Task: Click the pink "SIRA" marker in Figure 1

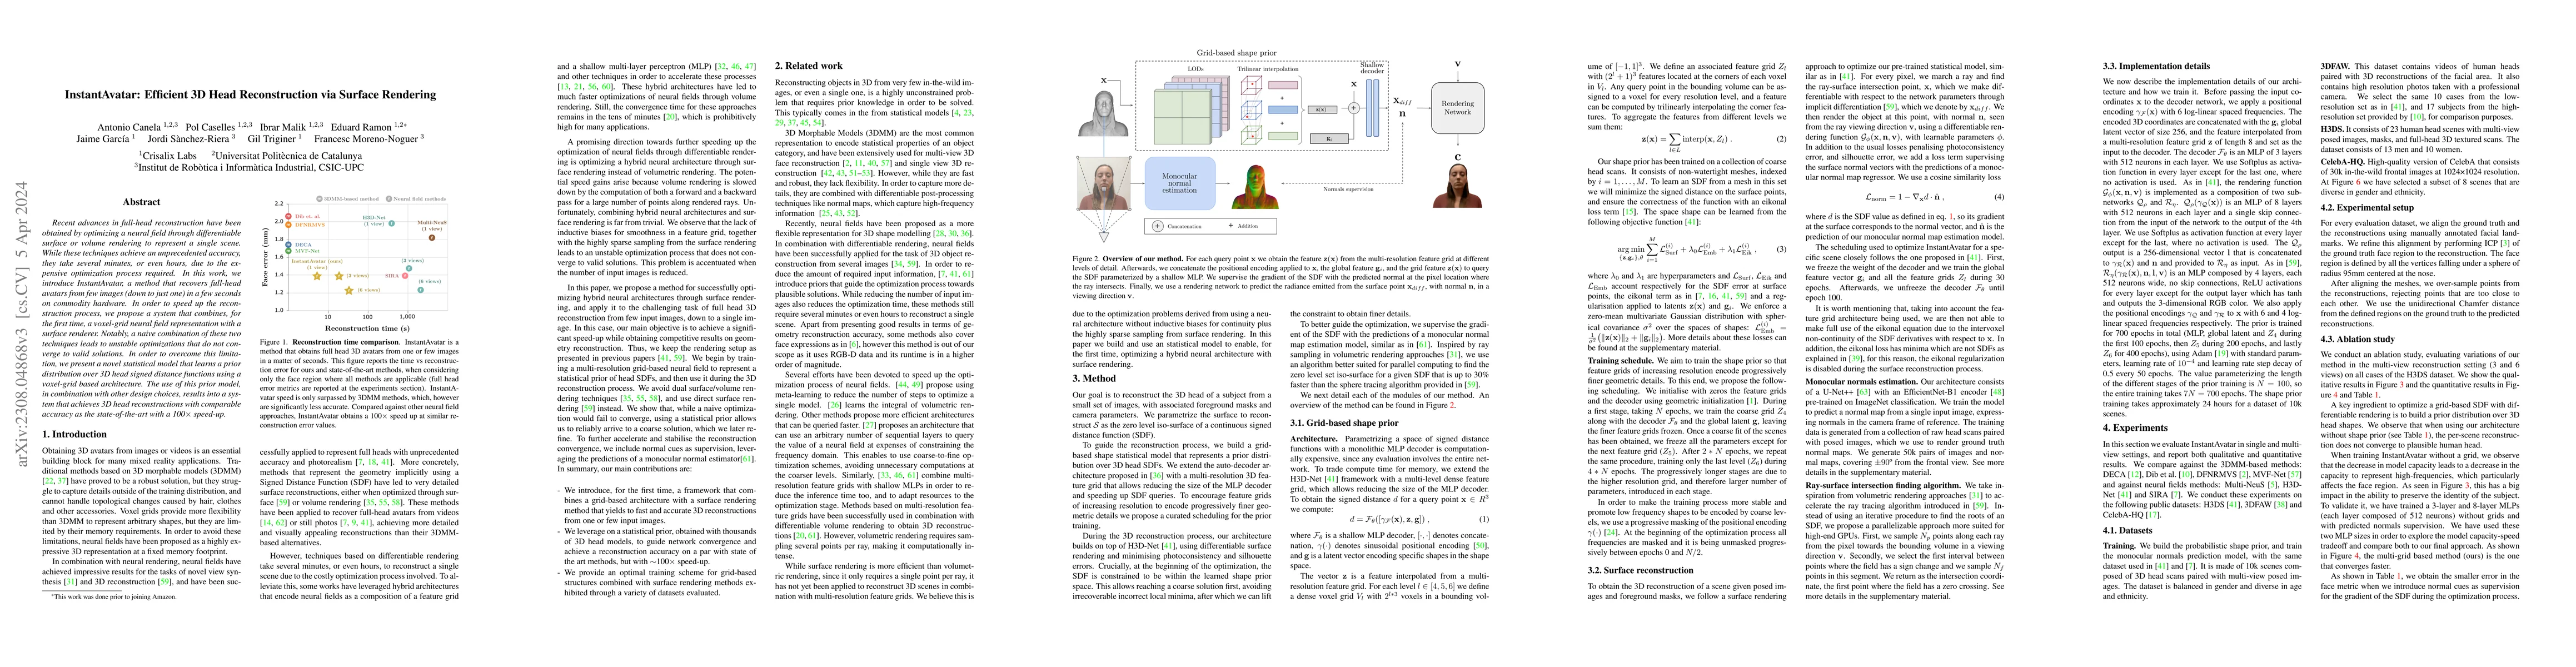Action: coord(405,276)
